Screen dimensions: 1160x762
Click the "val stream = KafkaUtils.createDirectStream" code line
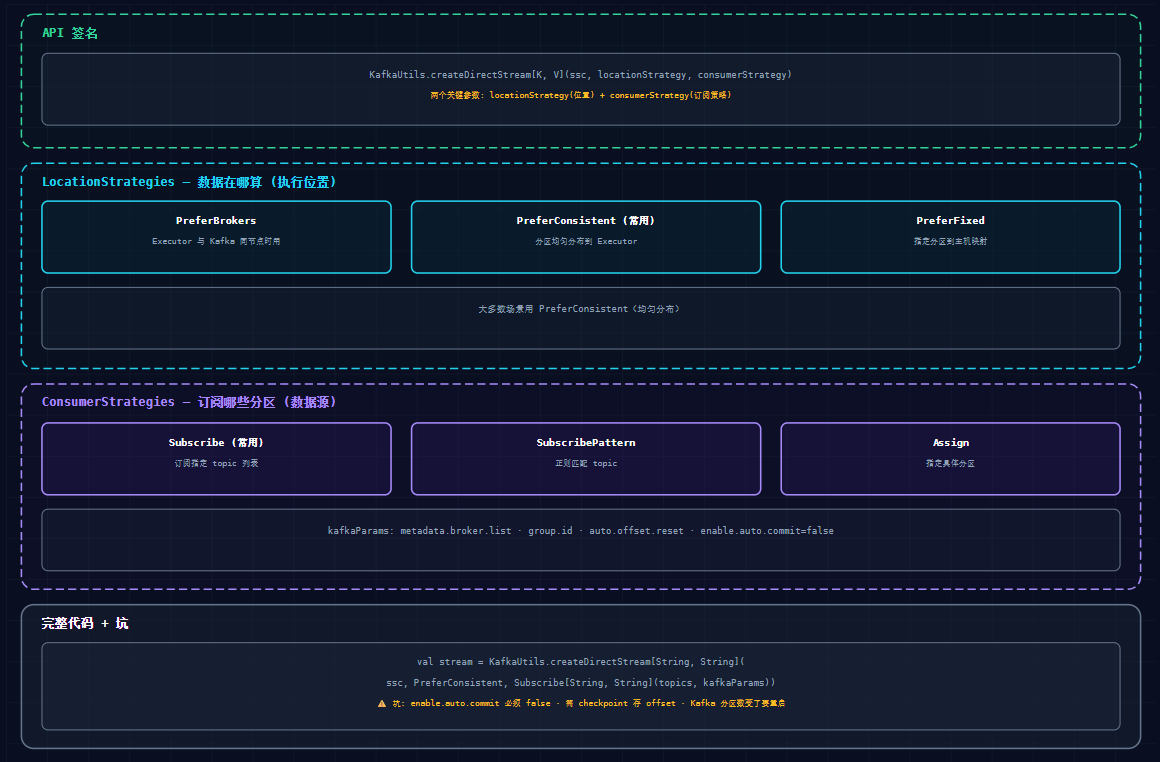pos(581,661)
